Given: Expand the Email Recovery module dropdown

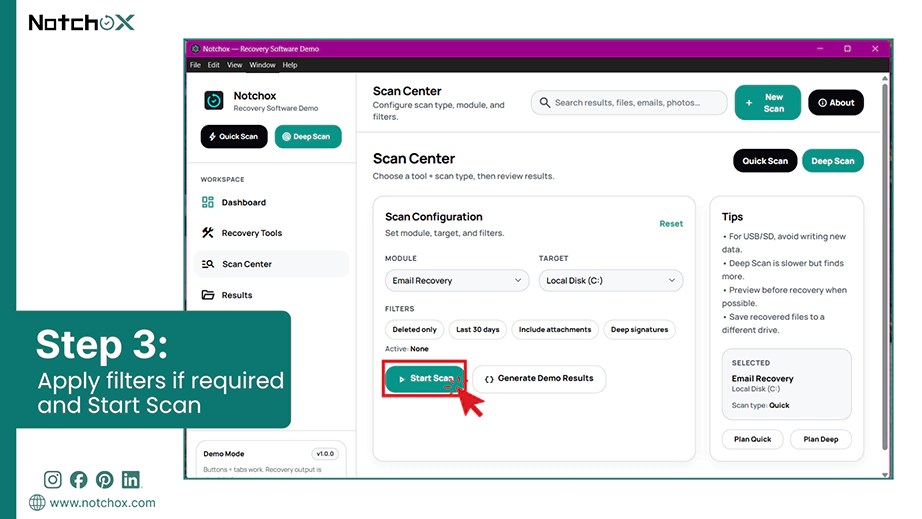Looking at the screenshot, I should pyautogui.click(x=457, y=280).
